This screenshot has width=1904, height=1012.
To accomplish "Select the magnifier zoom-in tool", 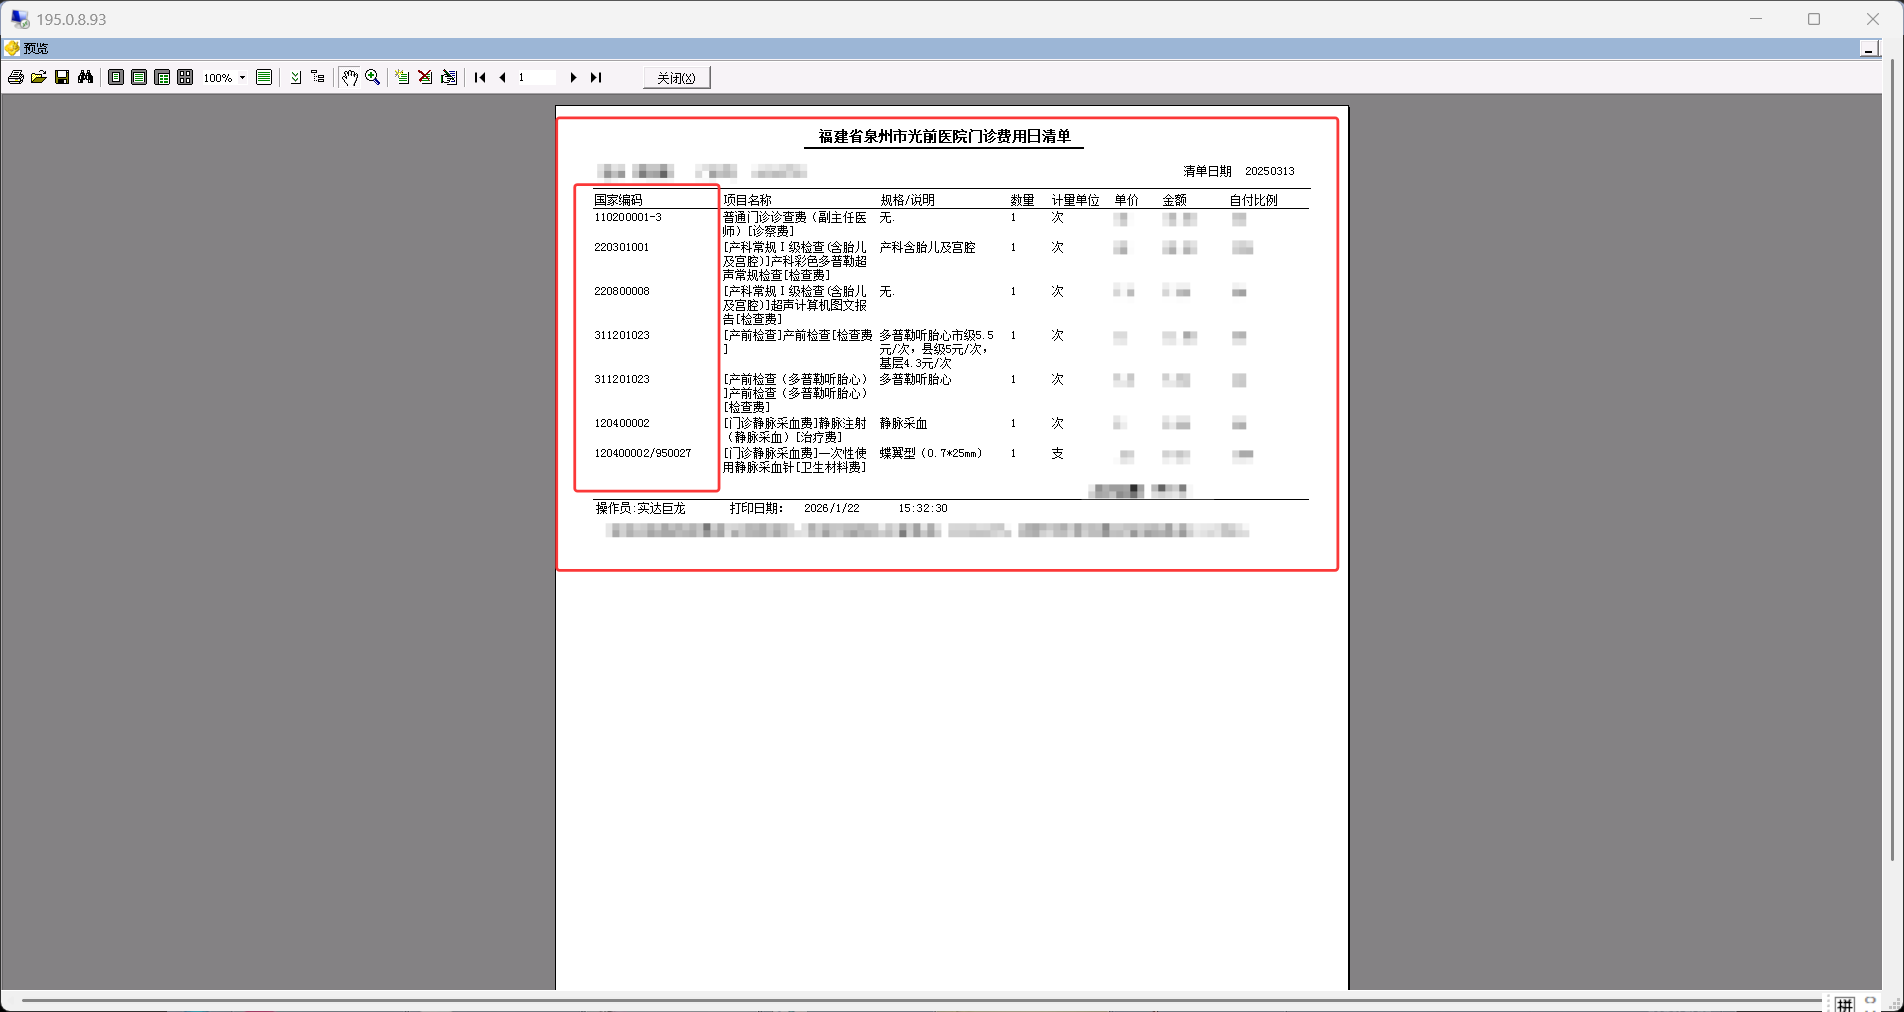I will click(x=373, y=77).
